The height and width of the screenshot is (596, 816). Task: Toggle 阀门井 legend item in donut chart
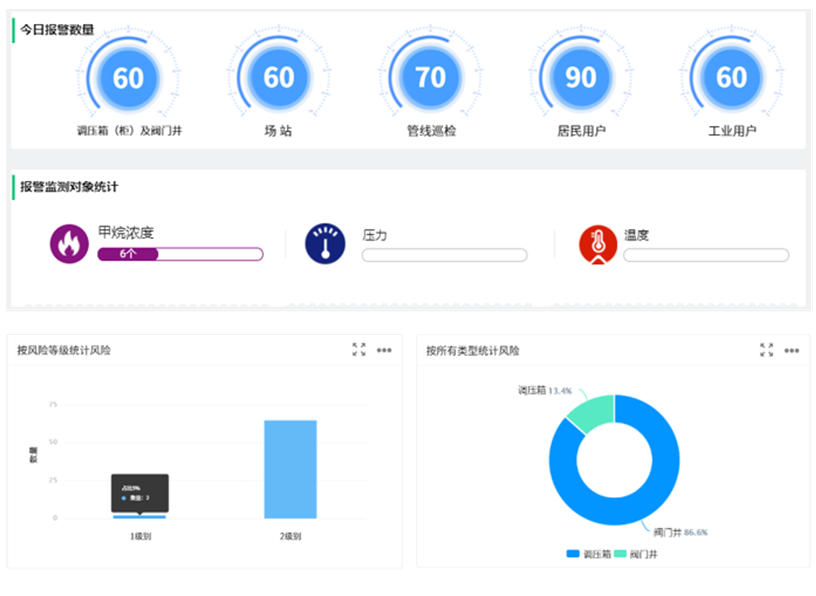[636, 553]
